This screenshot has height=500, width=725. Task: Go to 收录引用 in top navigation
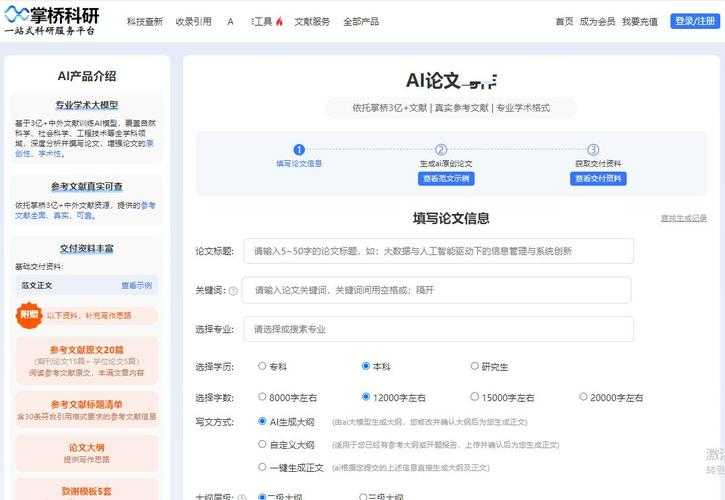click(x=193, y=21)
